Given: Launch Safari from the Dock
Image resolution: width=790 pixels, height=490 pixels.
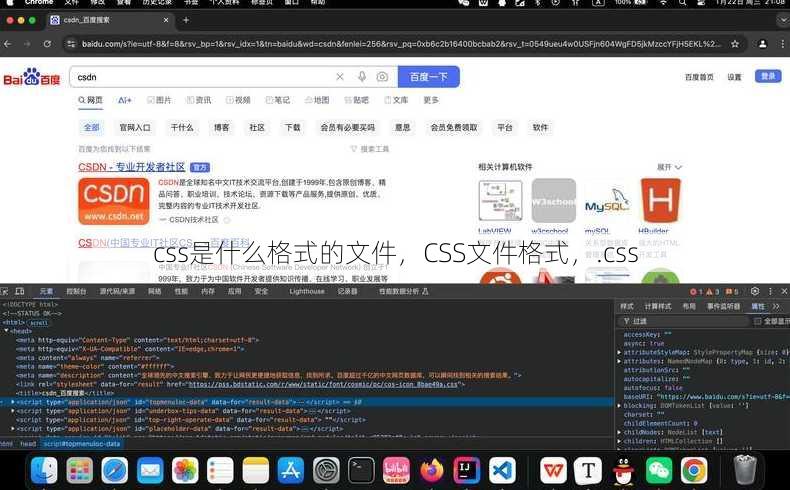Looking at the screenshot, I should (x=114, y=471).
